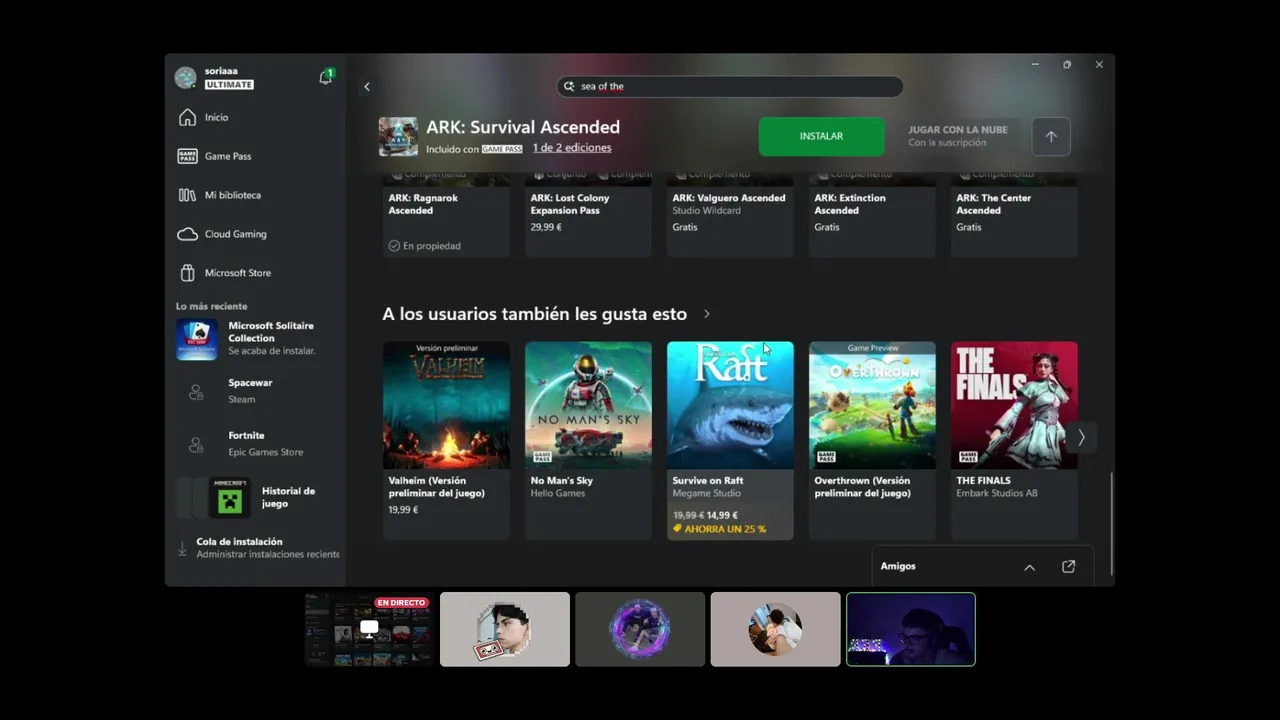Click Valheim '19,99 €' price
This screenshot has height=720, width=1280.
(403, 510)
